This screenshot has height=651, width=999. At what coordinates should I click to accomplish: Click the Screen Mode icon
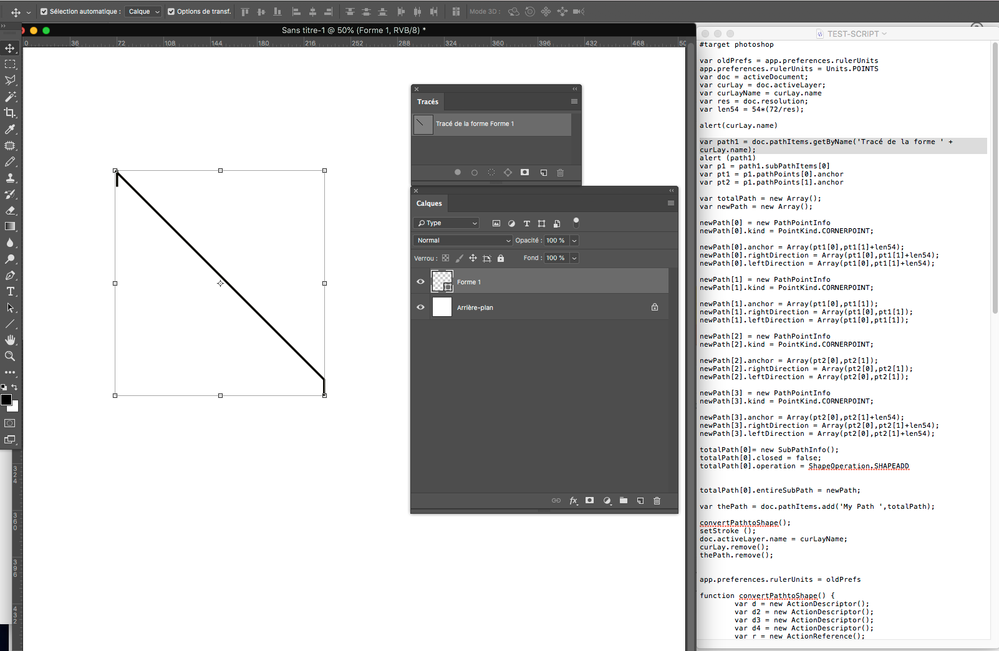10,440
